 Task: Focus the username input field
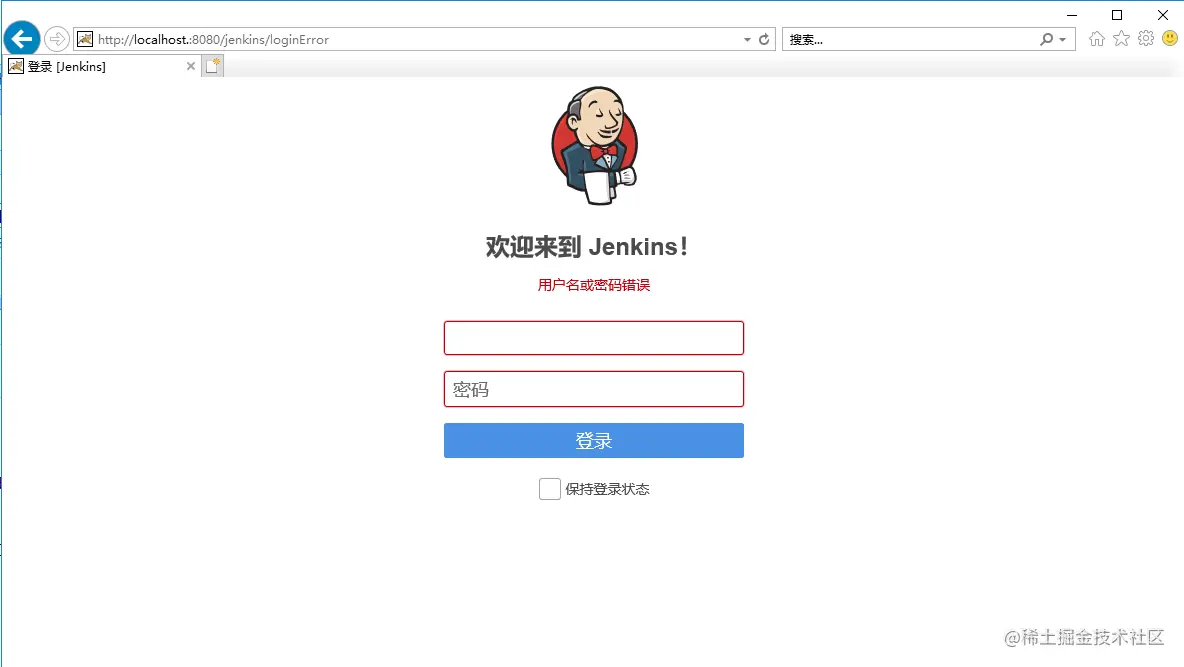(x=594, y=338)
